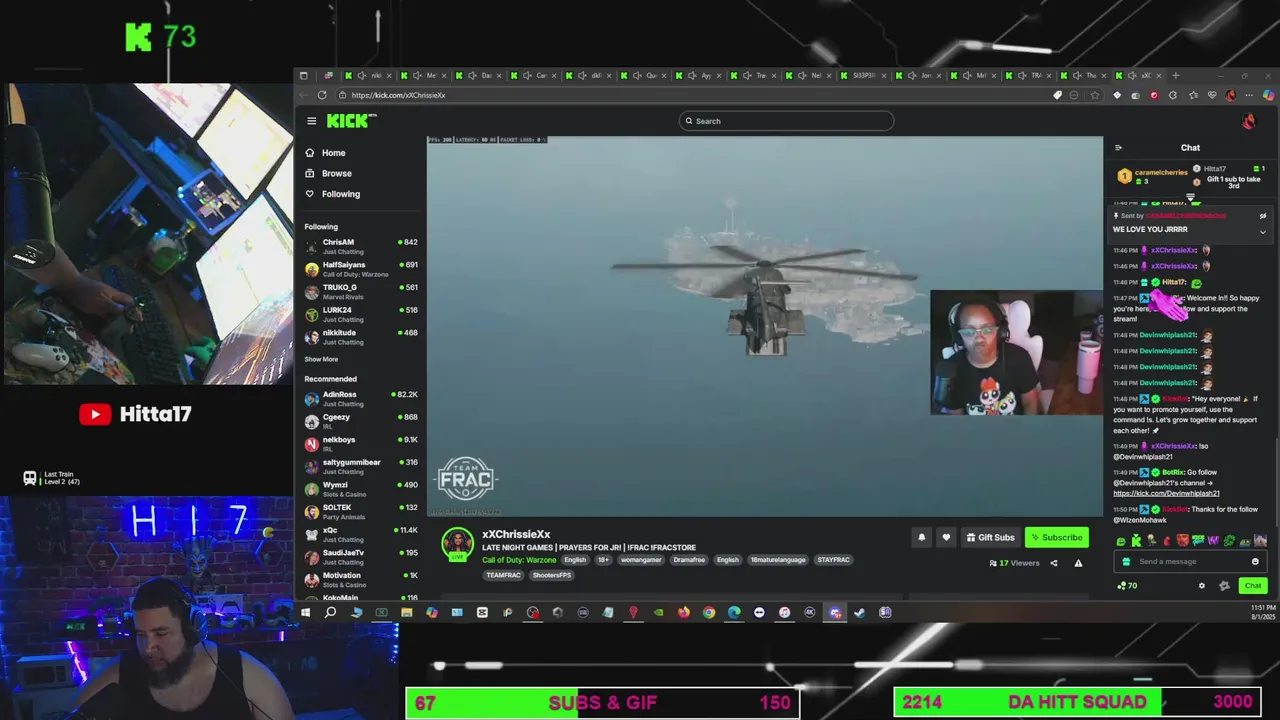1280x720 pixels.
Task: Click the chat identity badge icon
Action: (x=1224, y=586)
